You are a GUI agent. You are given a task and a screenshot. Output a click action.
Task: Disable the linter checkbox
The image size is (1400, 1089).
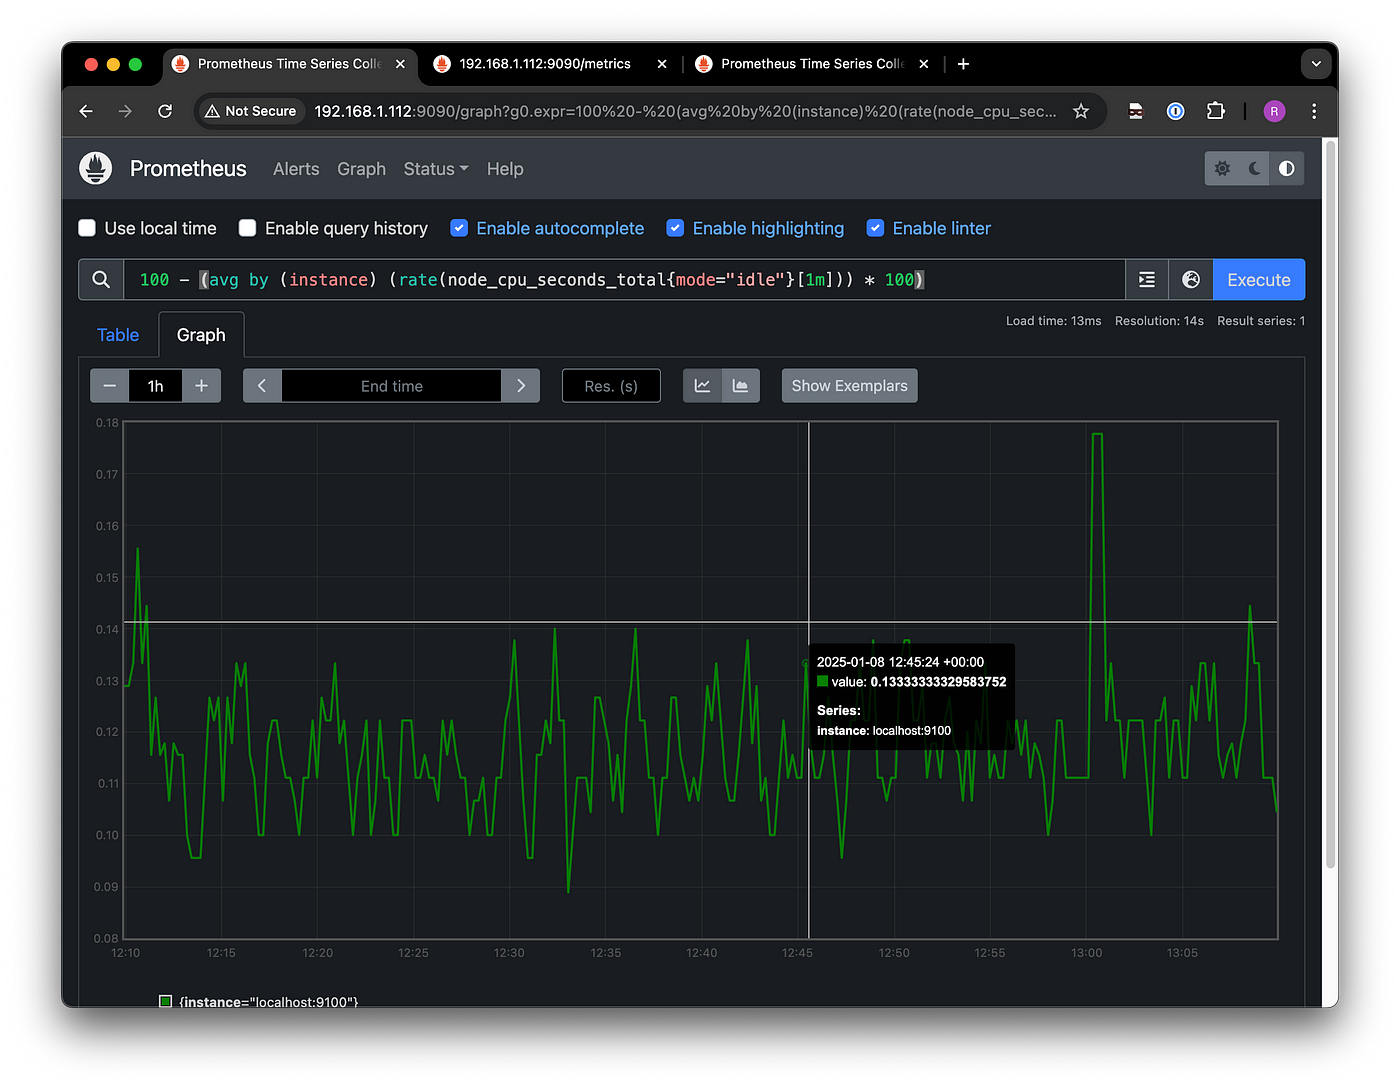click(x=875, y=228)
